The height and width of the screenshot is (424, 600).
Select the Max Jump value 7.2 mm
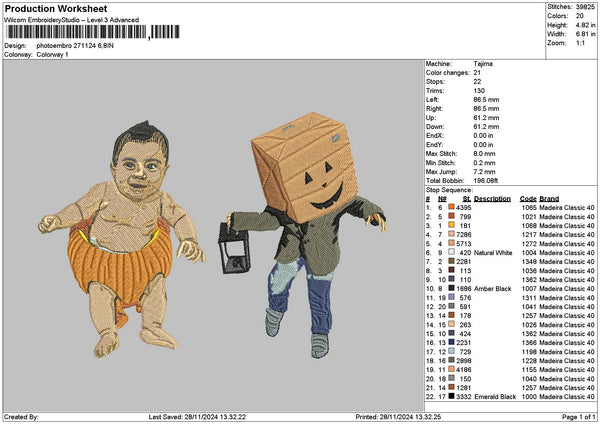click(484, 172)
